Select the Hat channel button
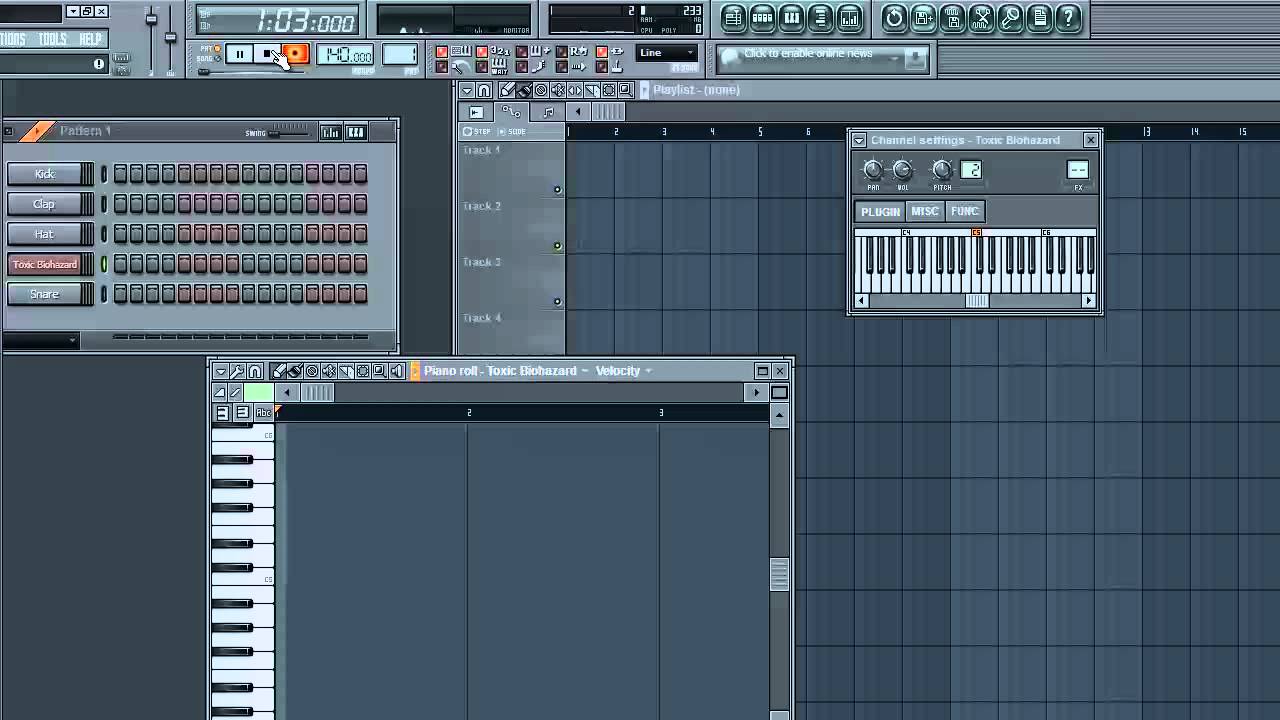The image size is (1280, 720). tap(44, 234)
